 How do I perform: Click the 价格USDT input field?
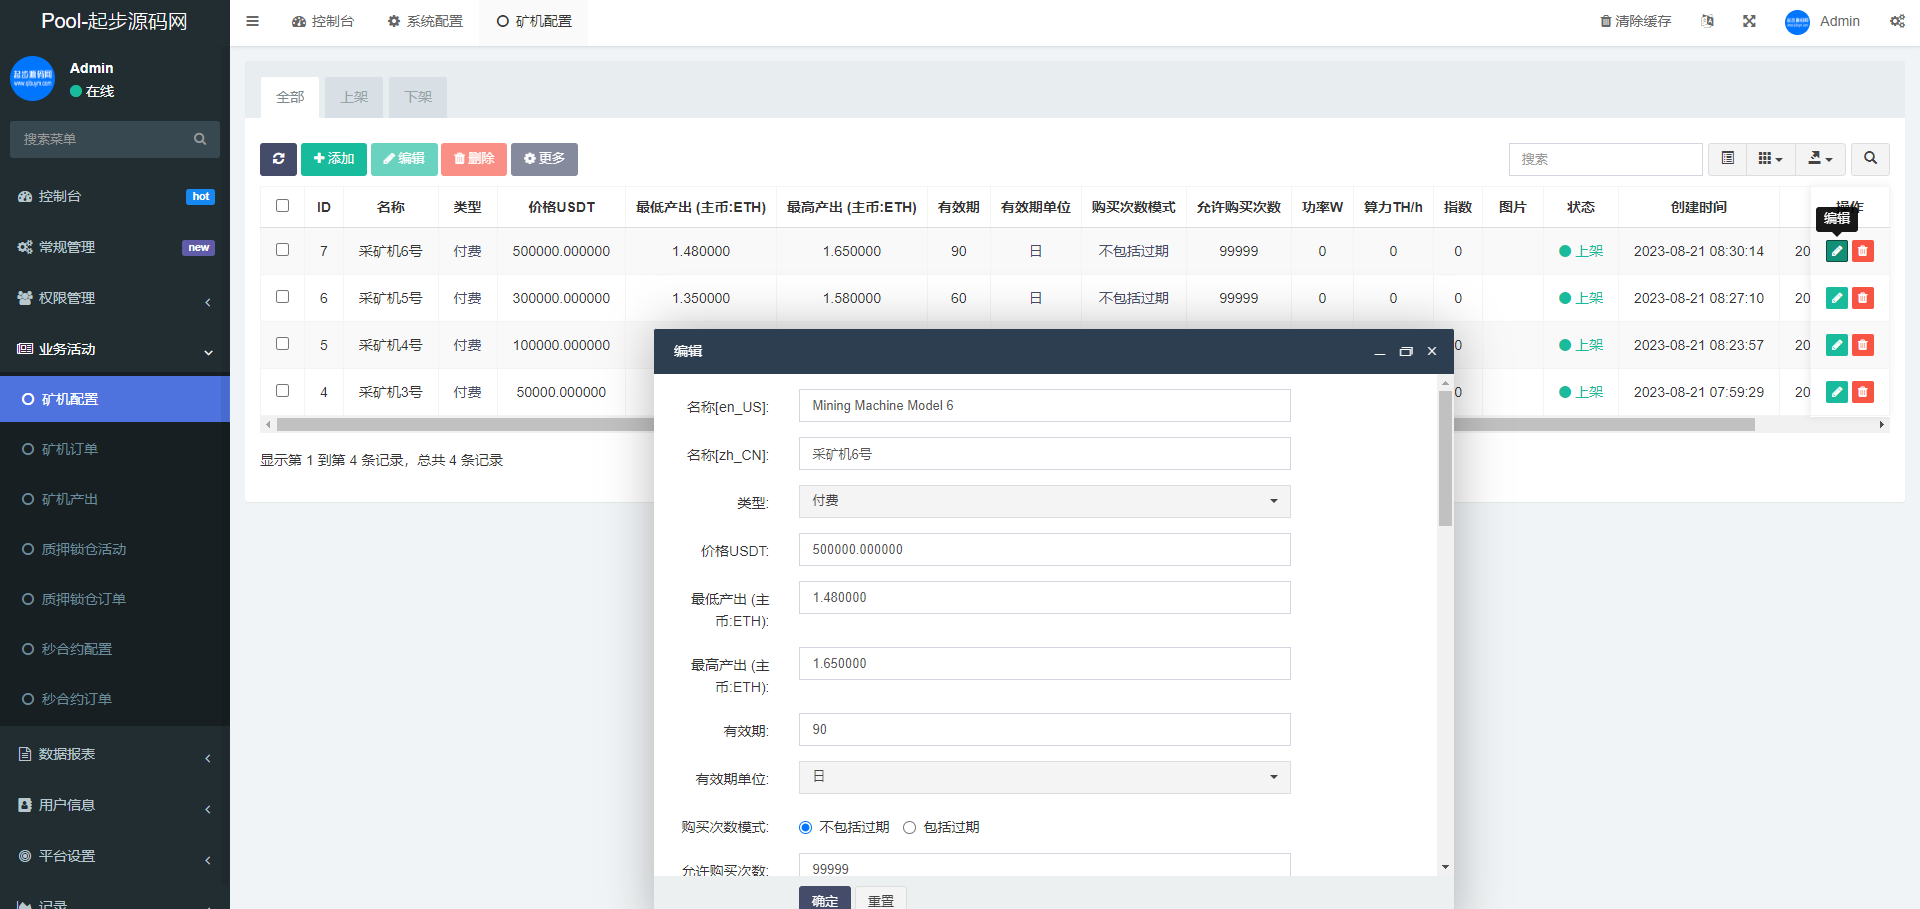point(1044,549)
